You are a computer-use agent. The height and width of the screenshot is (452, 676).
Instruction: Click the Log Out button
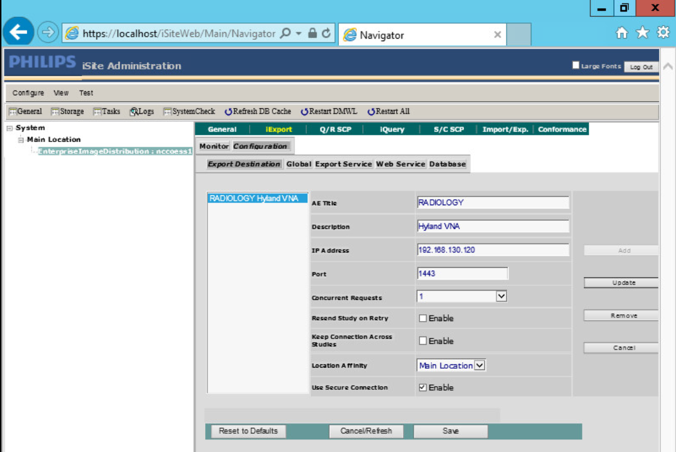coord(641,67)
